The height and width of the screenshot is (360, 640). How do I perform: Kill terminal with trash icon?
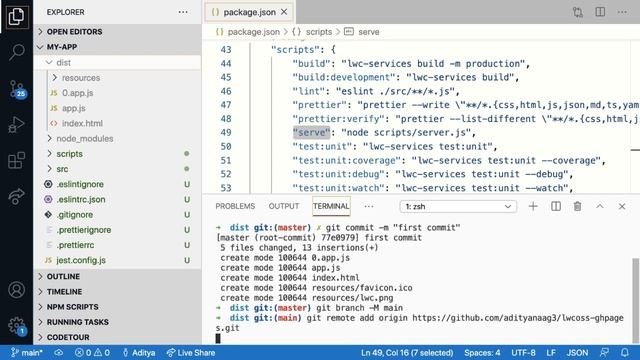pos(577,206)
